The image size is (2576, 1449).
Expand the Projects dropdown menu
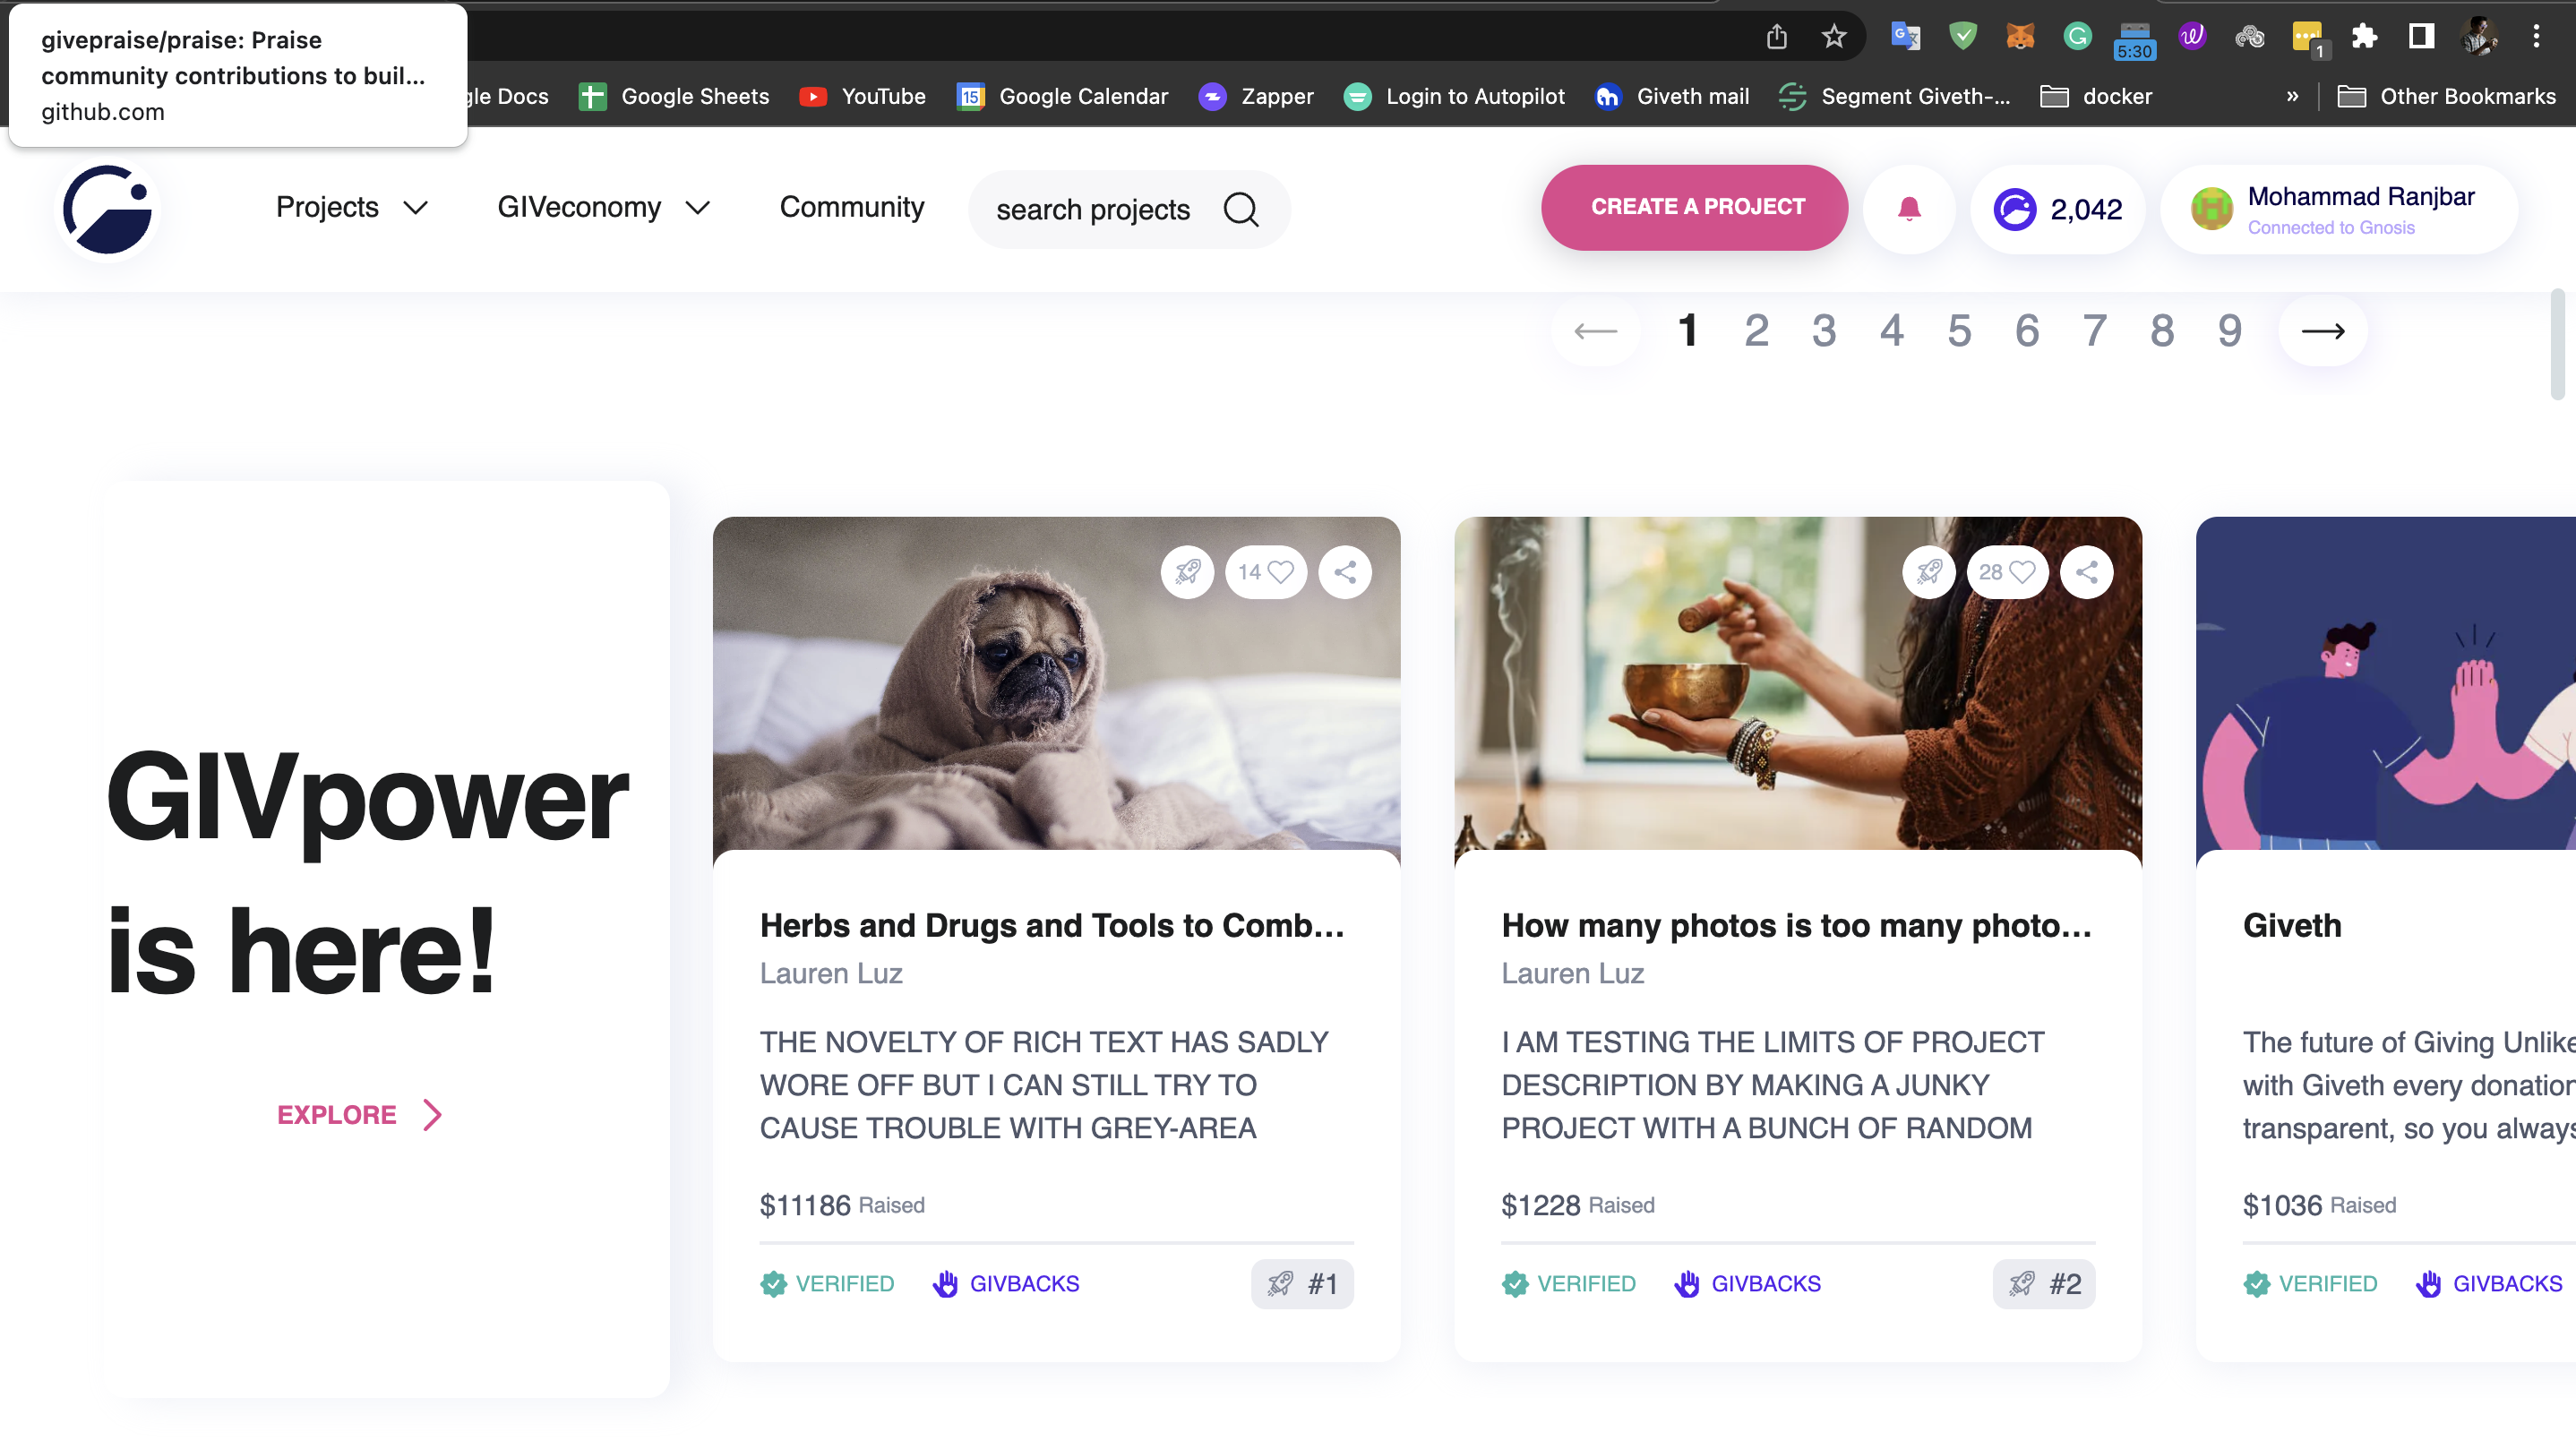coord(351,207)
